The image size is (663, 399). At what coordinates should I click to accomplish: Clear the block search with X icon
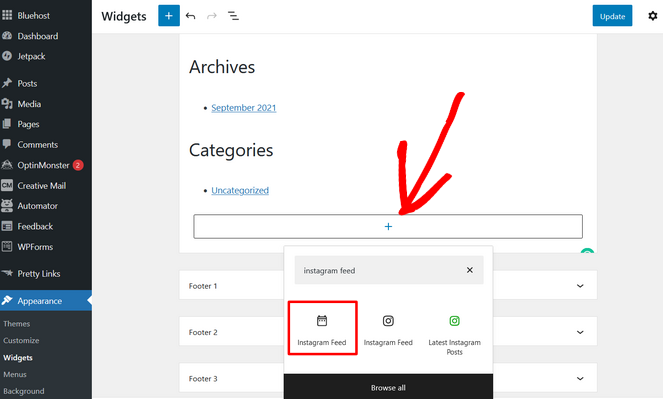pos(469,270)
